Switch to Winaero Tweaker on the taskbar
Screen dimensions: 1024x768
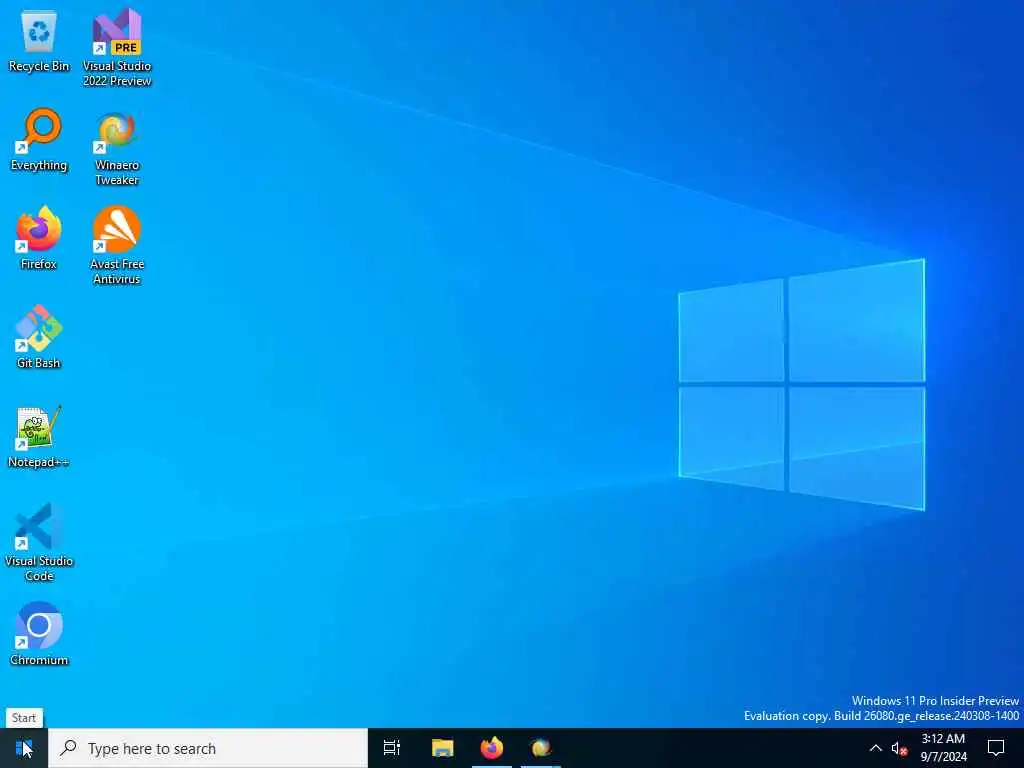[541, 748]
